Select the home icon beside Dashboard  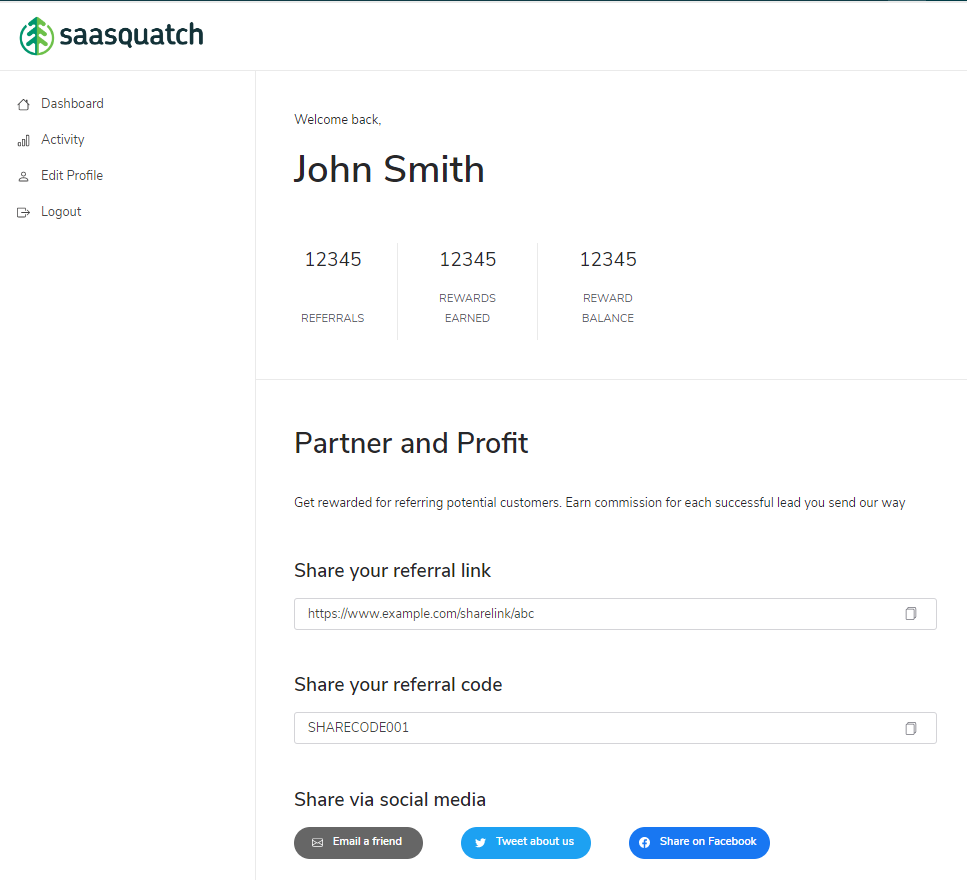22,103
